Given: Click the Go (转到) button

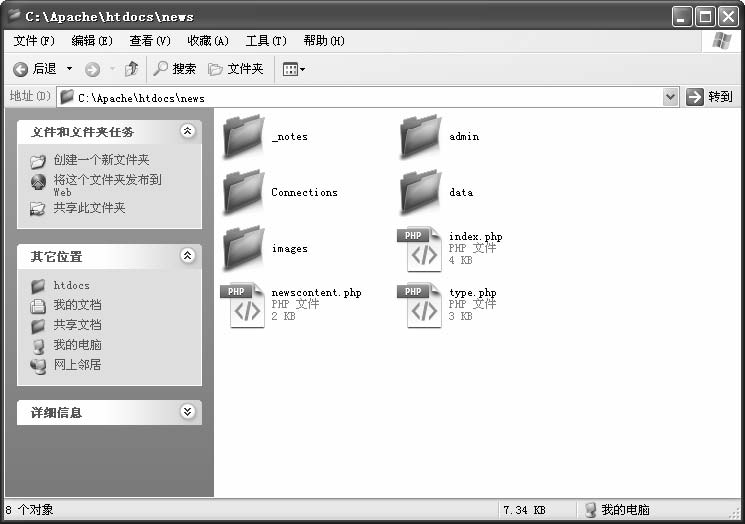Looking at the screenshot, I should (710, 97).
